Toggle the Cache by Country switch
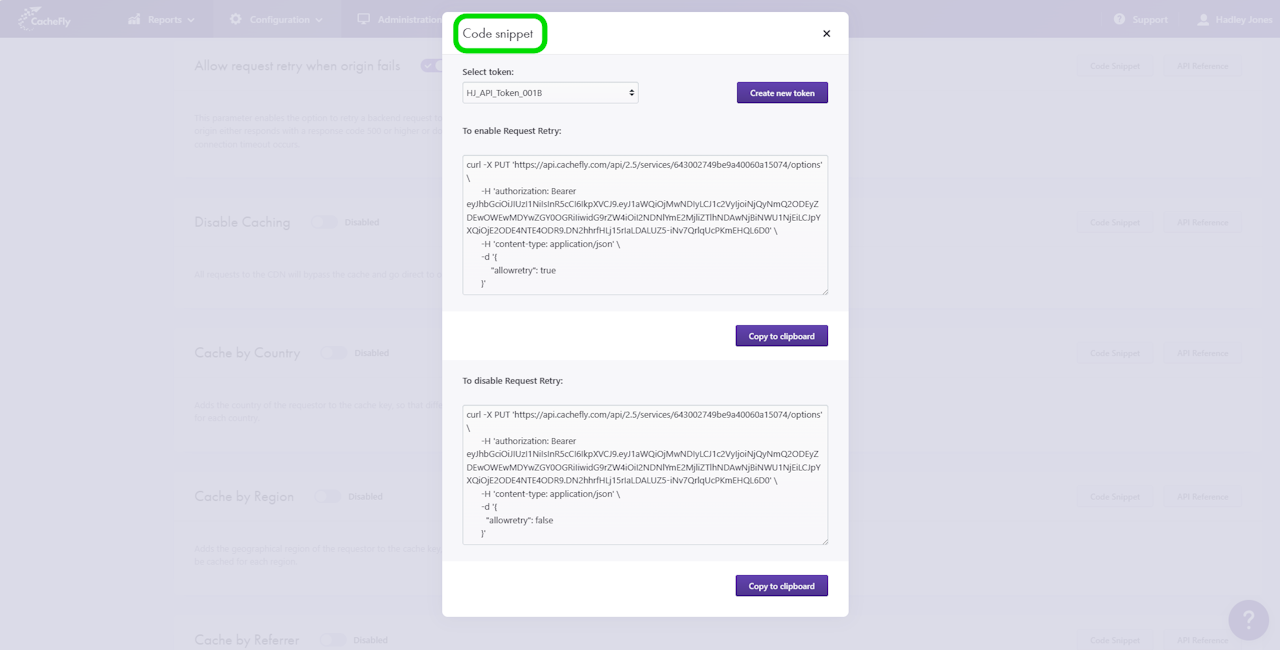This screenshot has height=650, width=1280. coord(333,353)
